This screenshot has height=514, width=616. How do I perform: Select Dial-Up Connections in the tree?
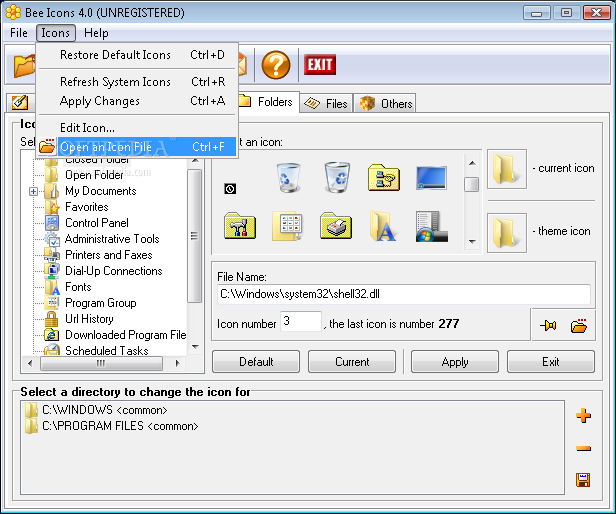coord(114,271)
